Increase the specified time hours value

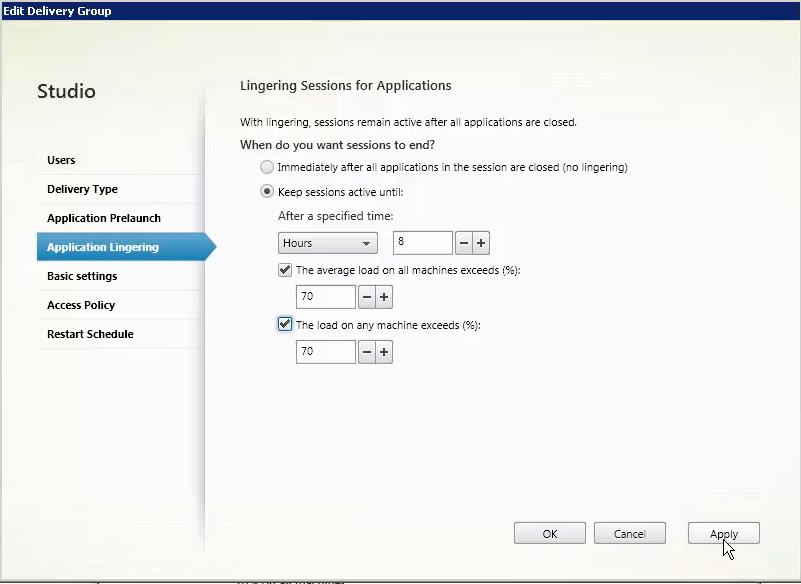tap(481, 243)
